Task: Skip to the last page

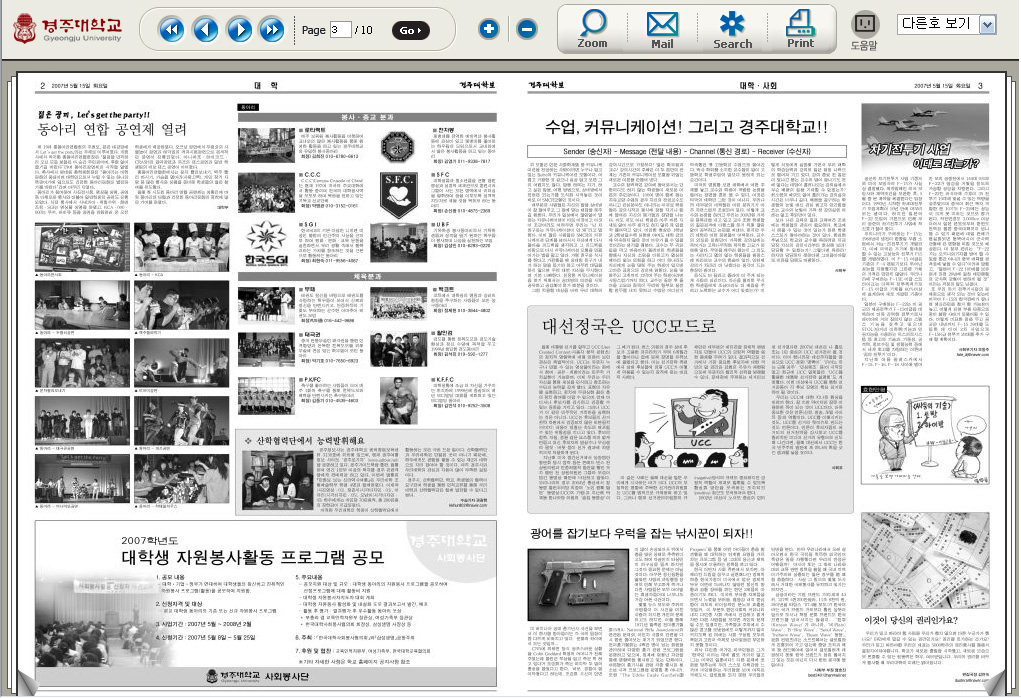Action: [272, 29]
